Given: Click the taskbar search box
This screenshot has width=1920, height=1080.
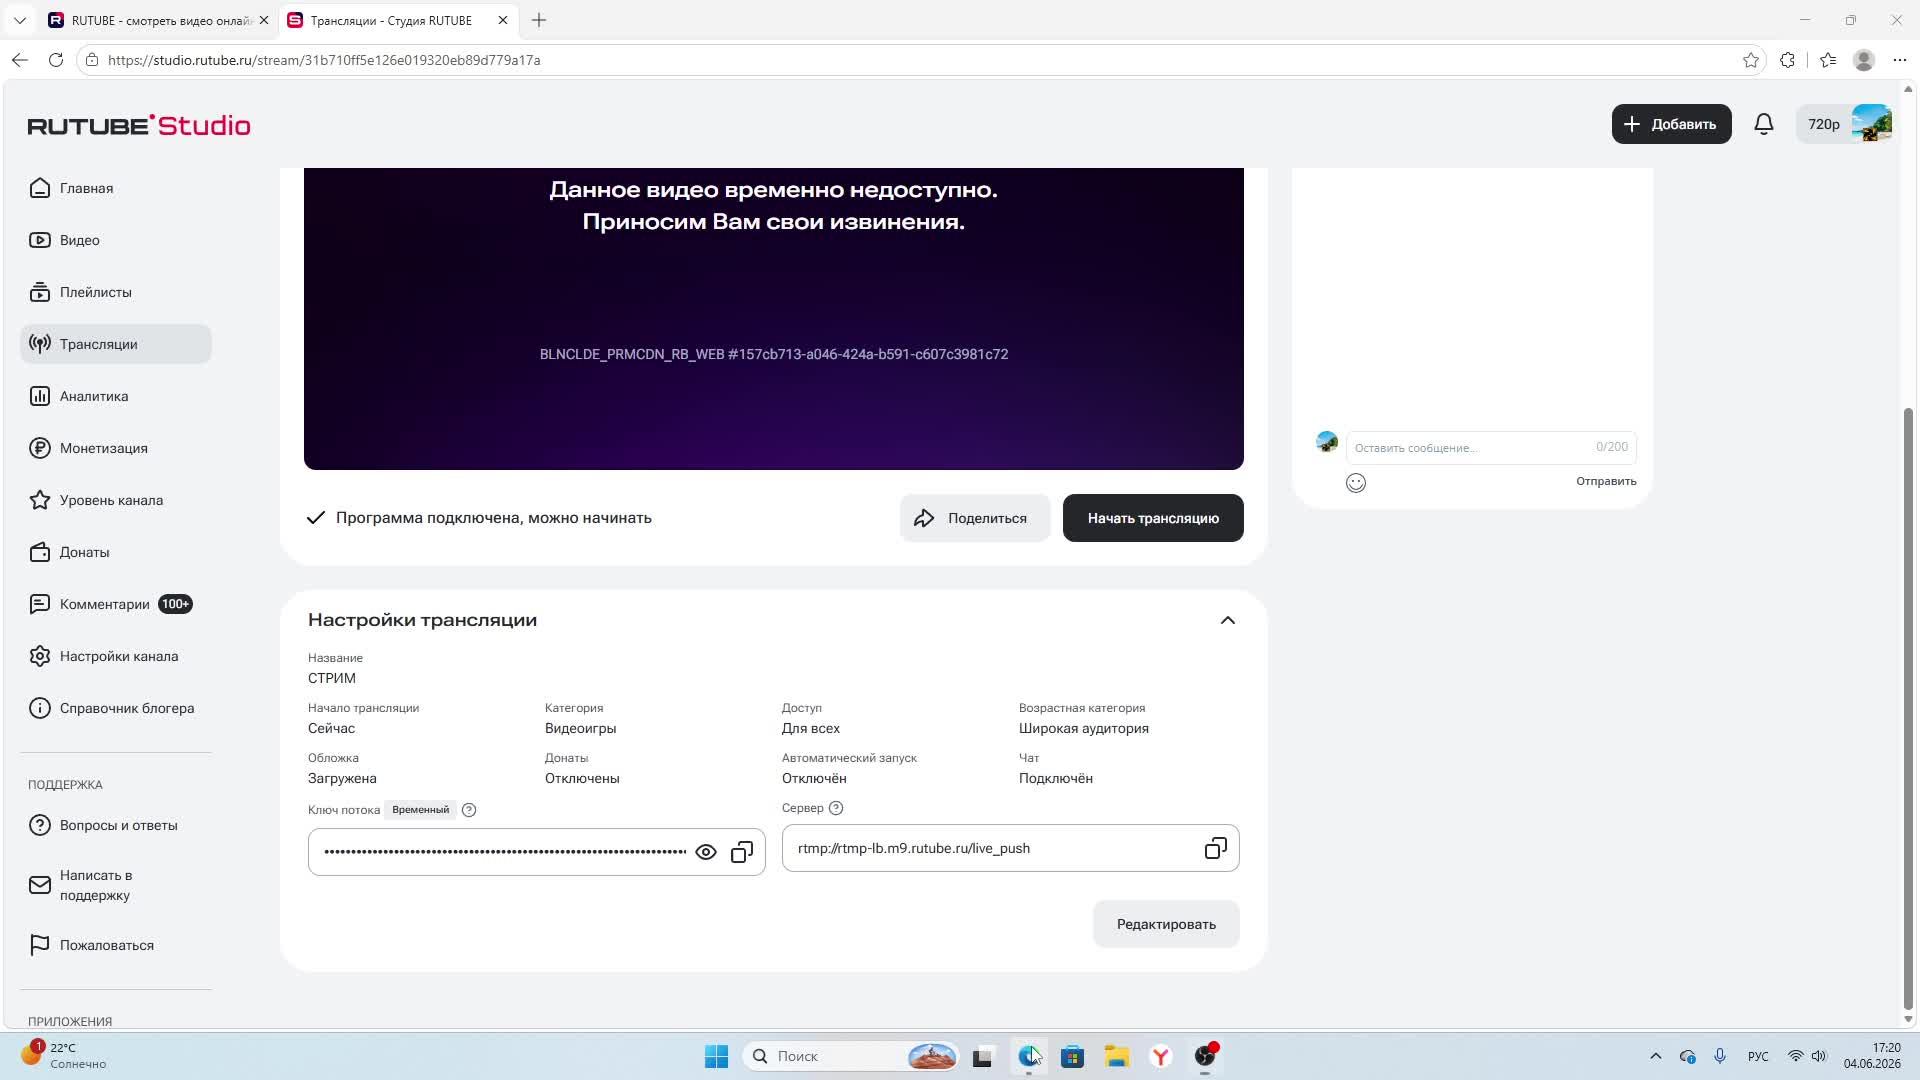Looking at the screenshot, I should coord(852,1056).
